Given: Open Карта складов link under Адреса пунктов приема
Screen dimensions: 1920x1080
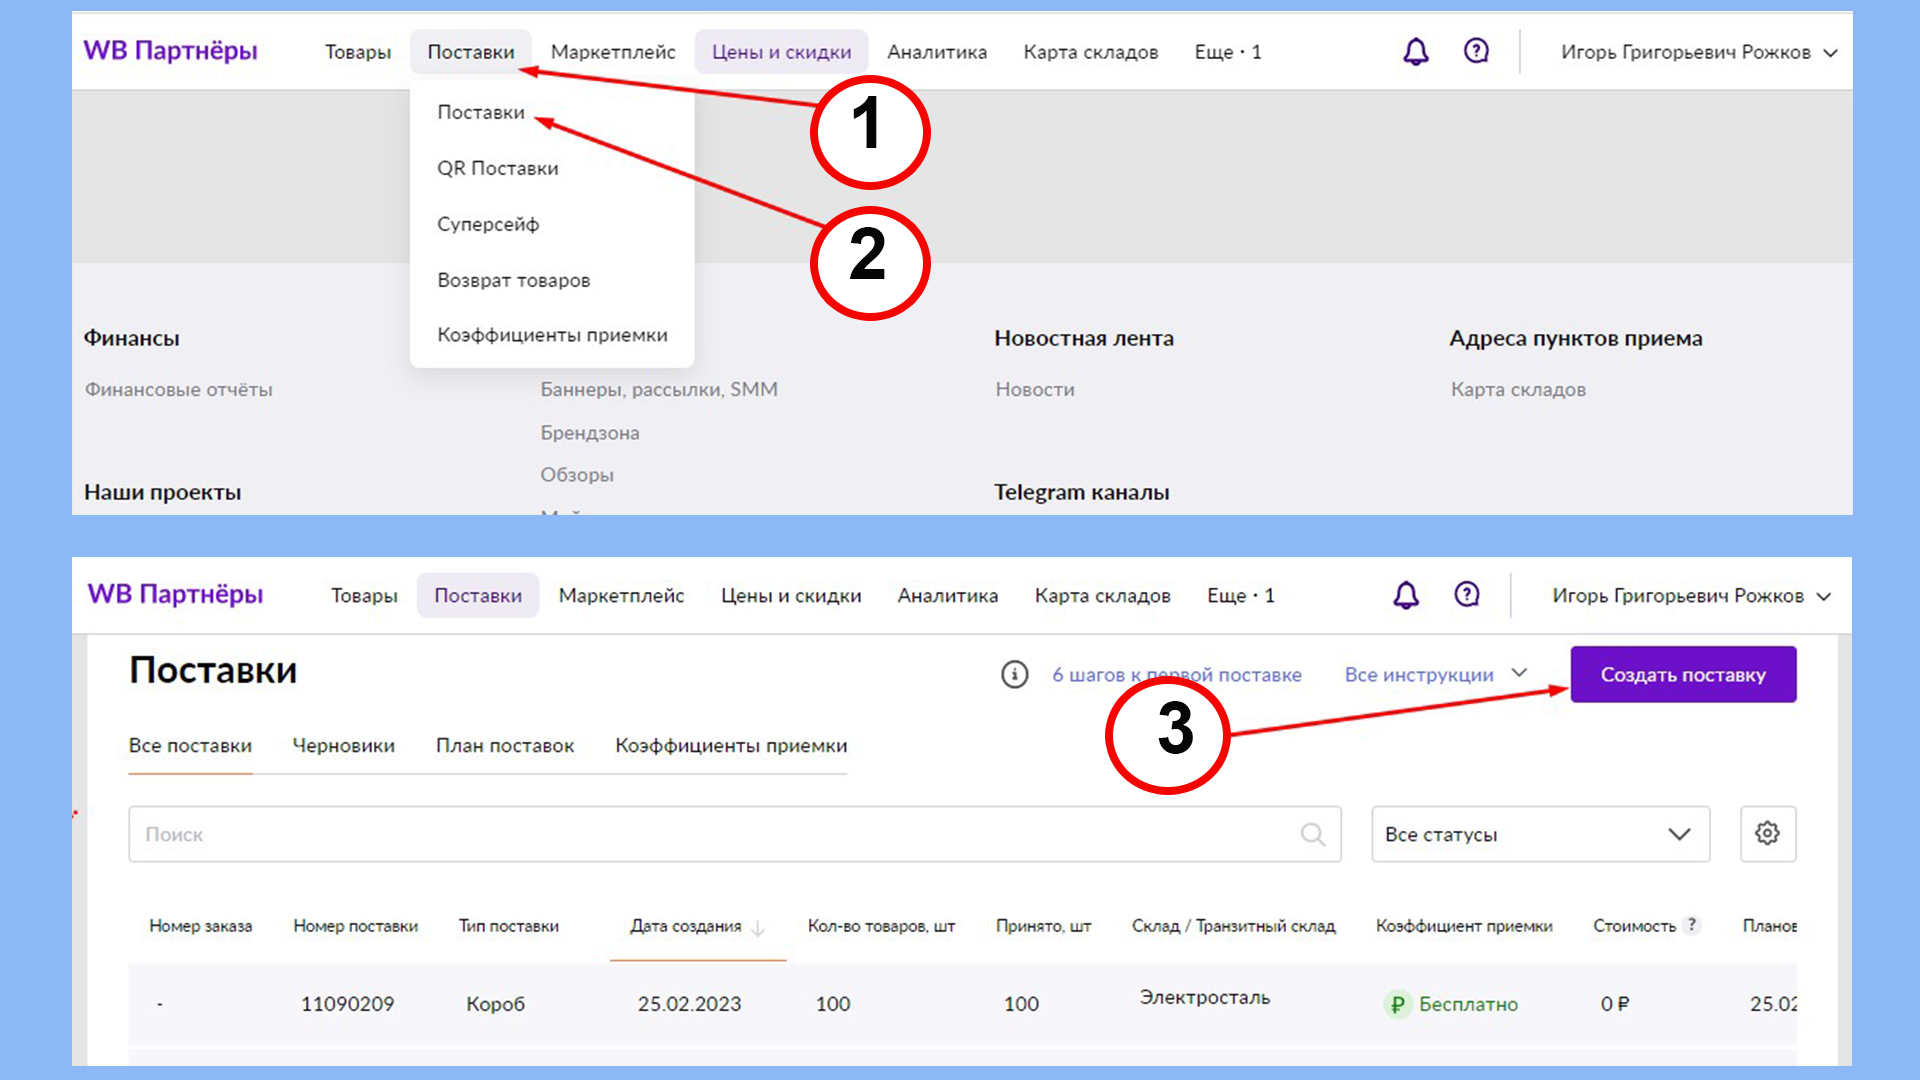Looking at the screenshot, I should [x=1518, y=390].
